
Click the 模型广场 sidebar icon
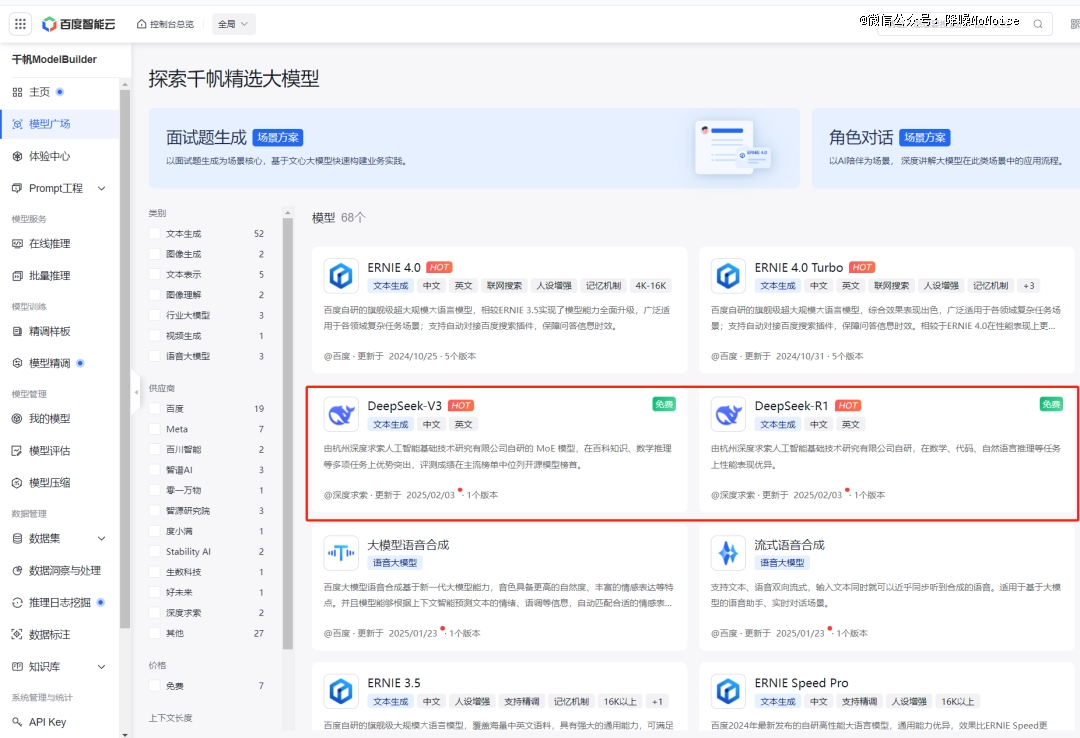(x=17, y=124)
